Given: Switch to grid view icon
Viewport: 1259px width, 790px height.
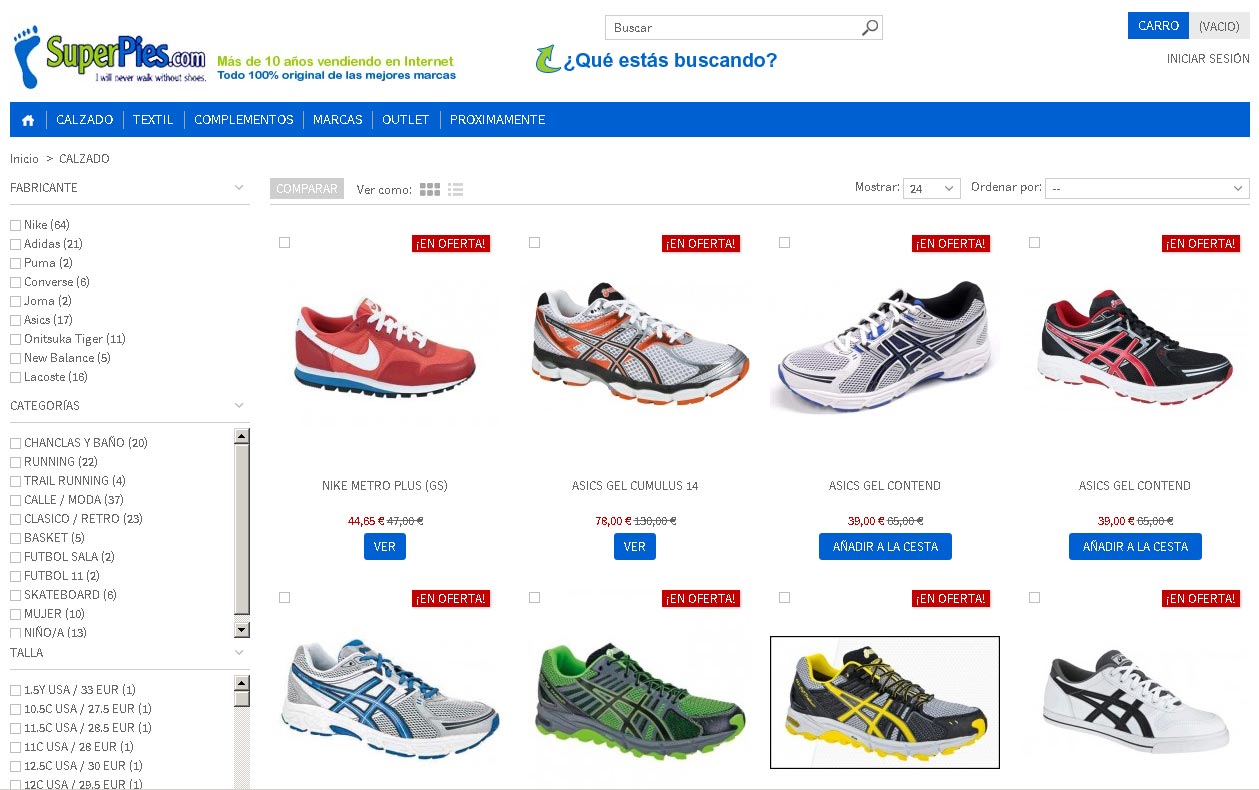Looking at the screenshot, I should point(430,189).
